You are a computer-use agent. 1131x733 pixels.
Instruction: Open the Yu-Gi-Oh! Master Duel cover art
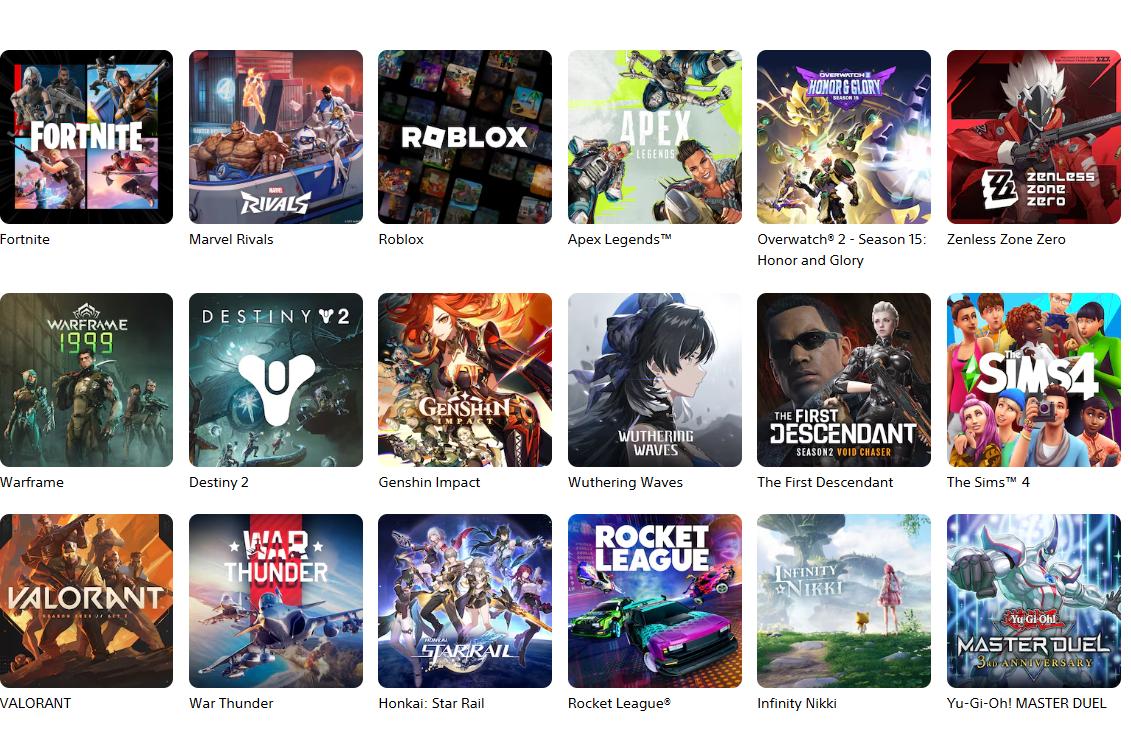[1034, 601]
